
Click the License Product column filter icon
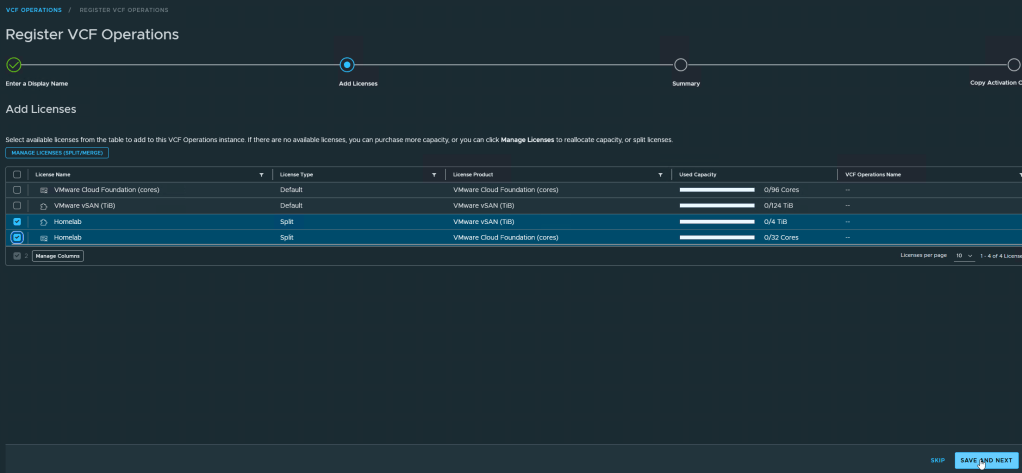point(660,174)
